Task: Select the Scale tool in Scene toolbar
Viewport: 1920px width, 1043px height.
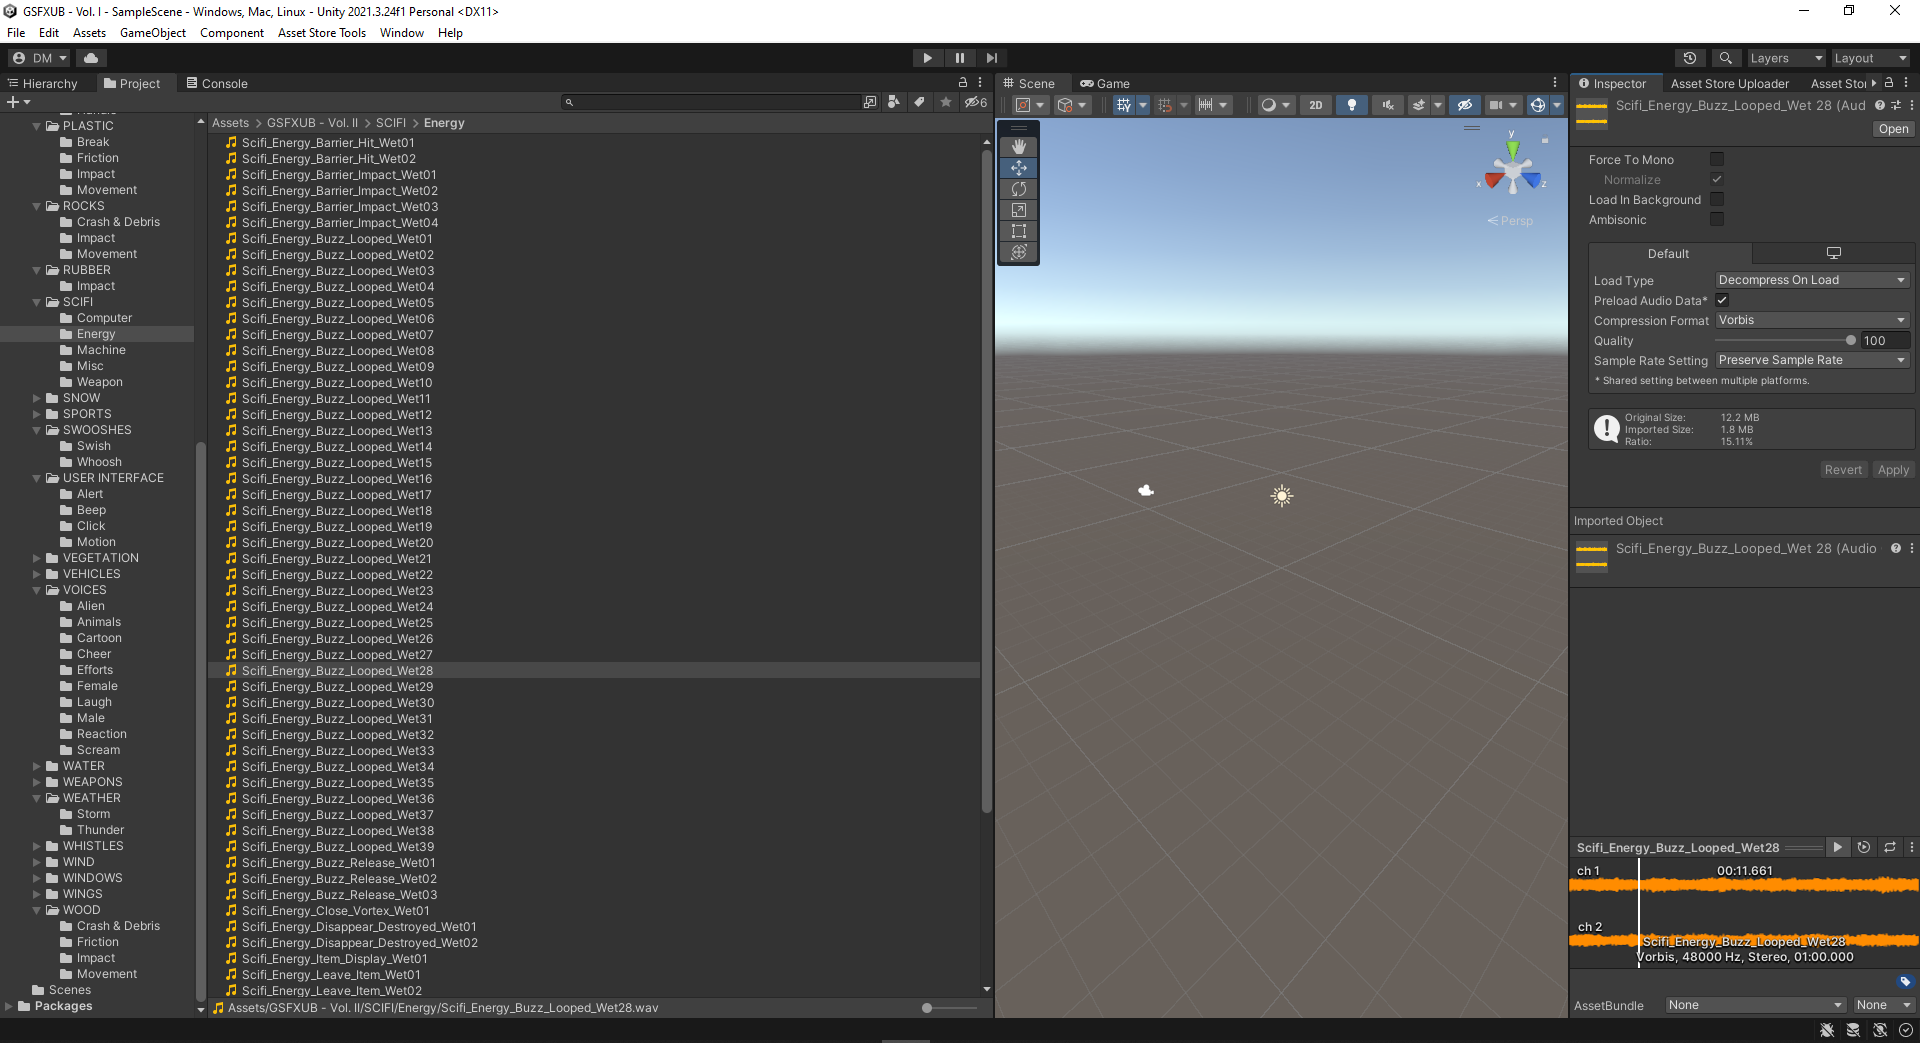Action: [x=1019, y=210]
